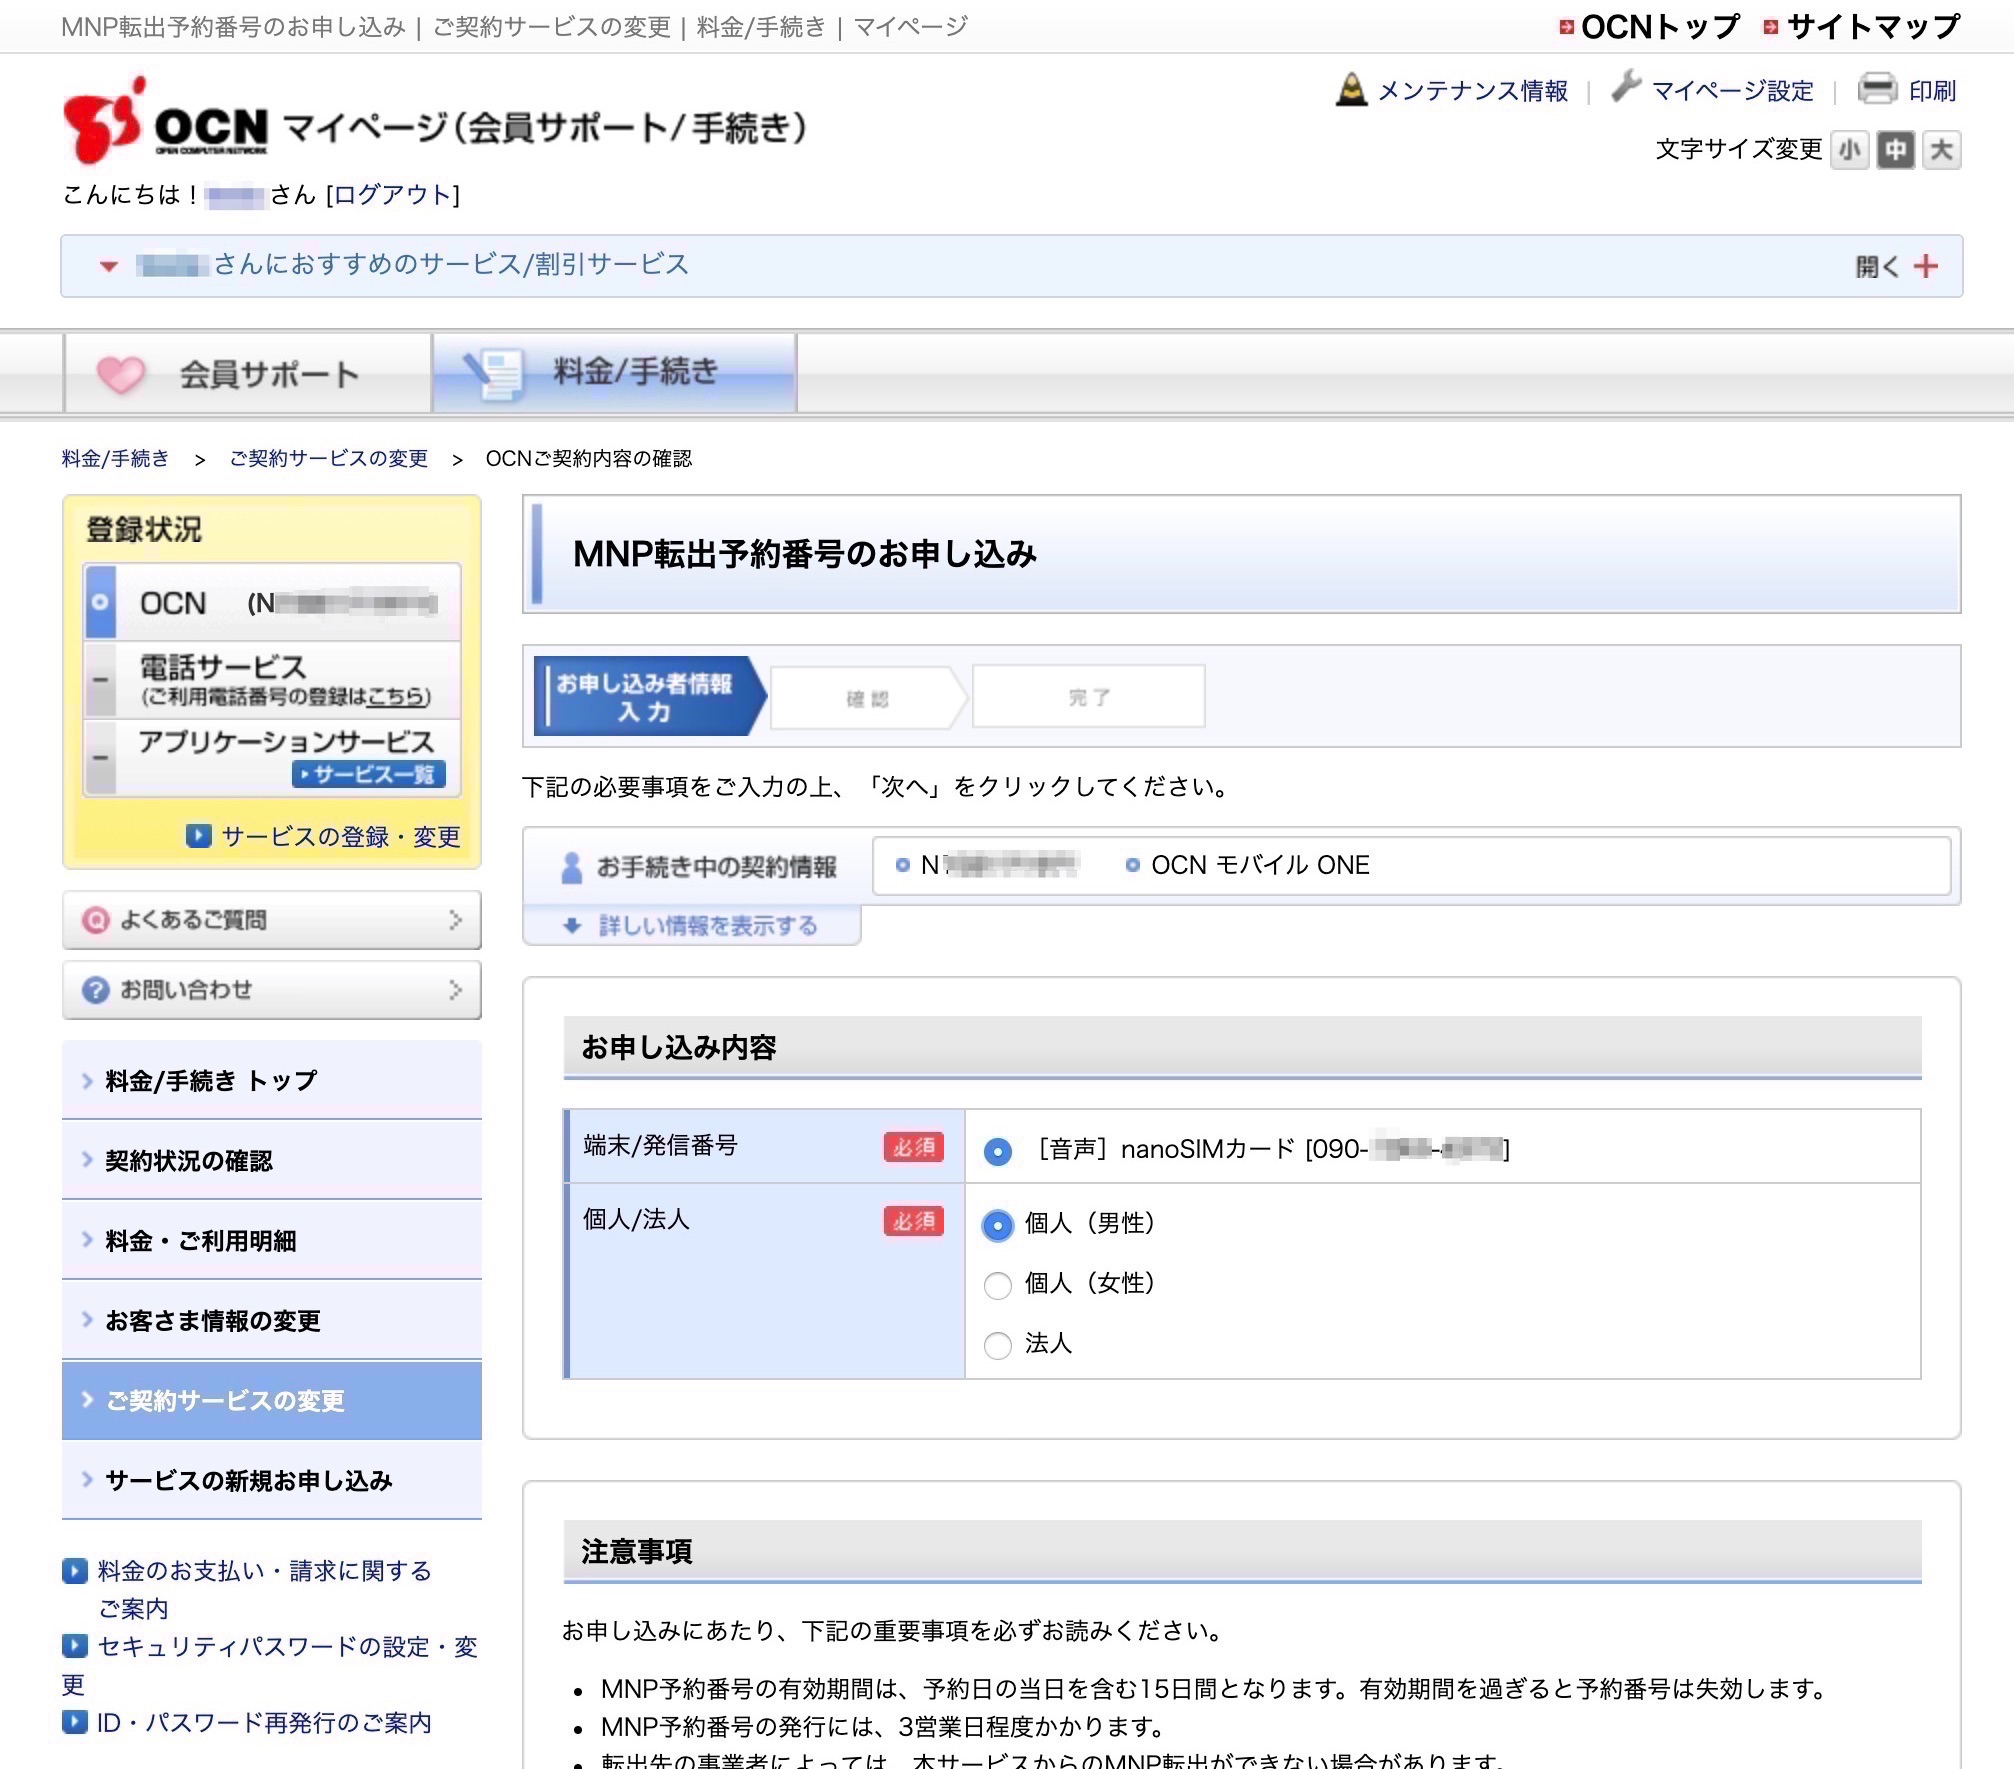Set text size to 中
The width and height of the screenshot is (2014, 1769).
point(1895,150)
